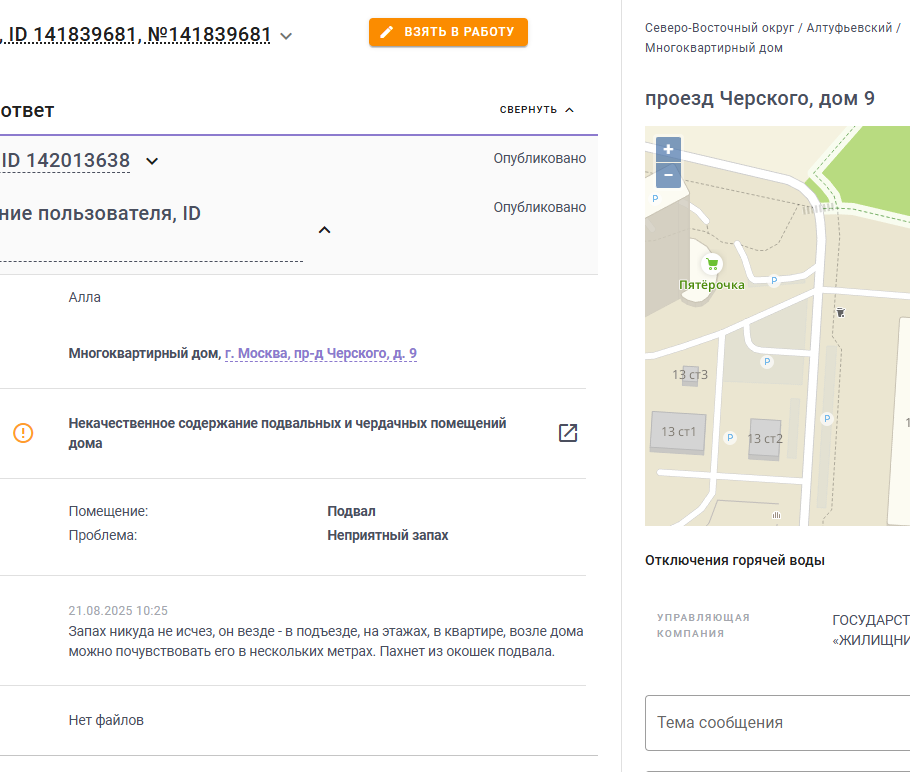Click parking marker near 13 ст2 building
The height and width of the screenshot is (772, 910).
[x=730, y=438]
